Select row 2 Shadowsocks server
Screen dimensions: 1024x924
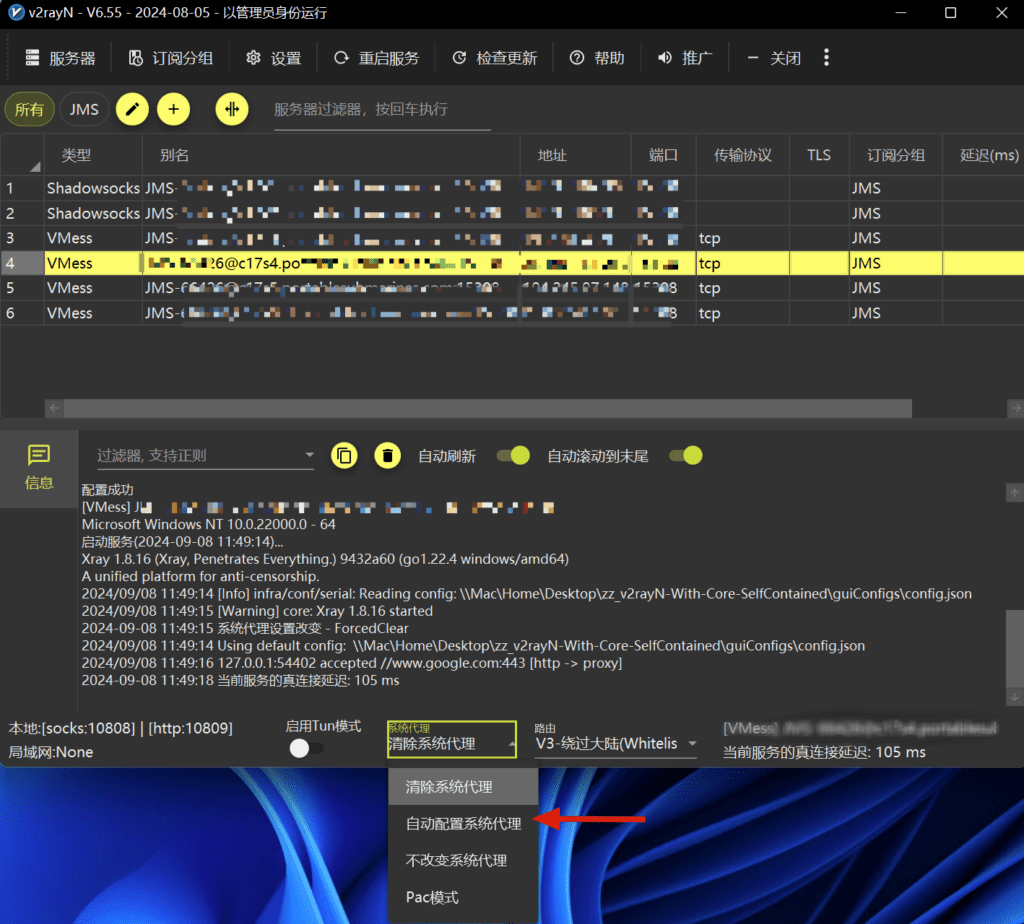[512, 214]
